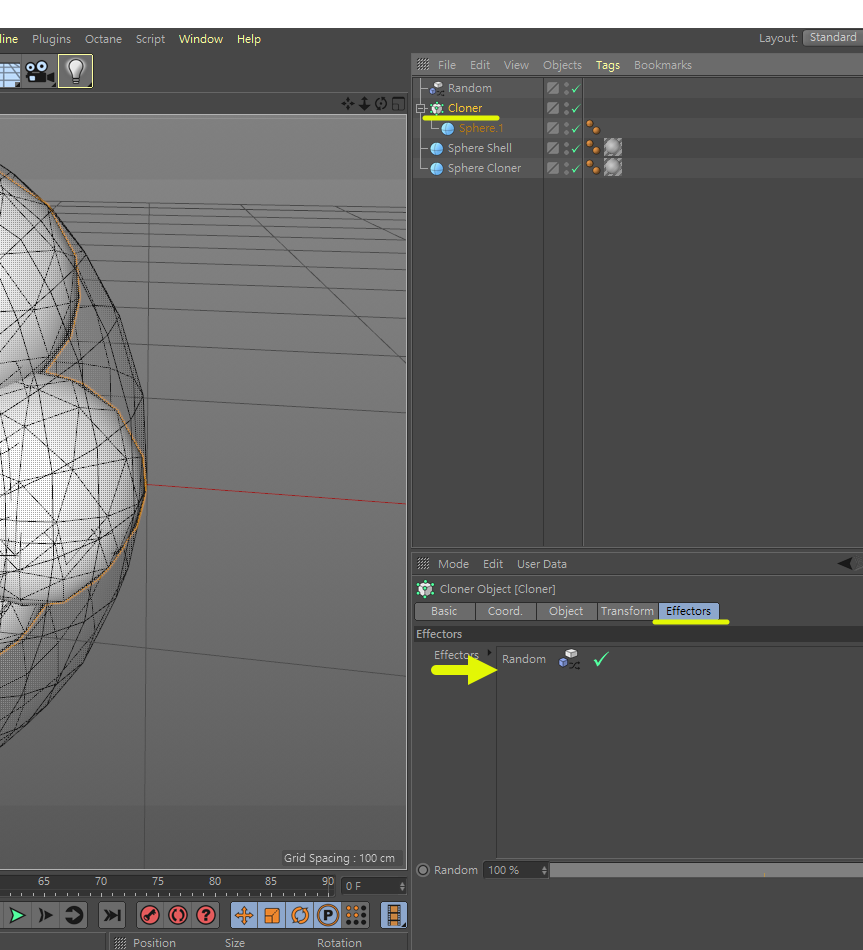The height and width of the screenshot is (950, 863).
Task: Add a Light object from the toolbar
Action: pos(76,71)
